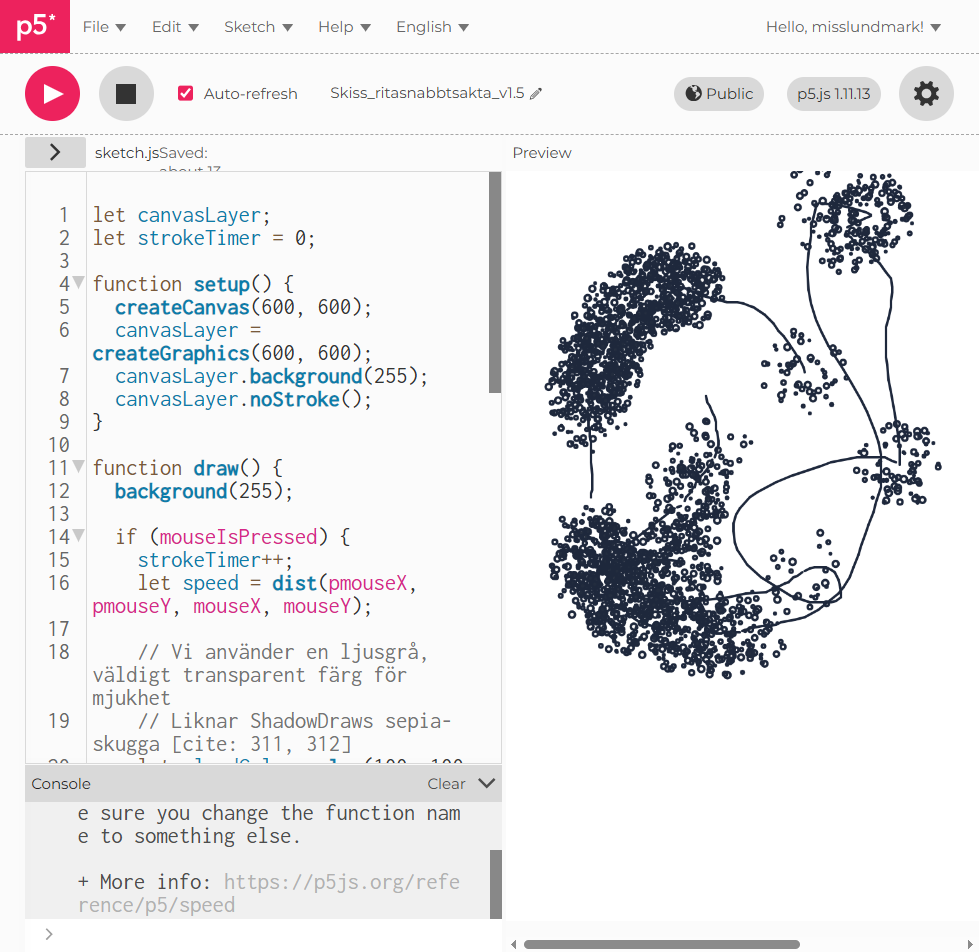Open the English language dropdown

coord(432,27)
